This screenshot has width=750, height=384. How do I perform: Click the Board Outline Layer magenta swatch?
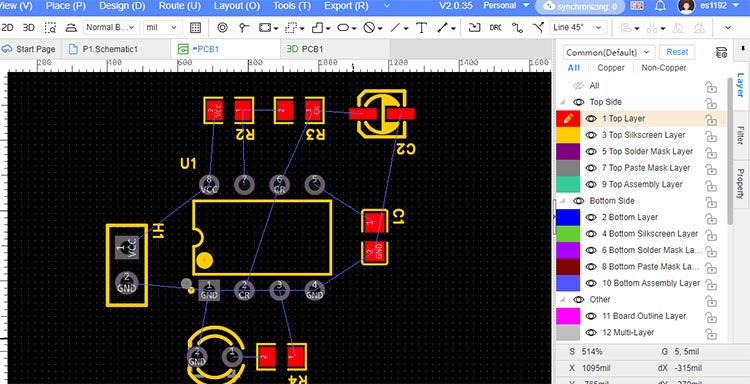pos(568,316)
